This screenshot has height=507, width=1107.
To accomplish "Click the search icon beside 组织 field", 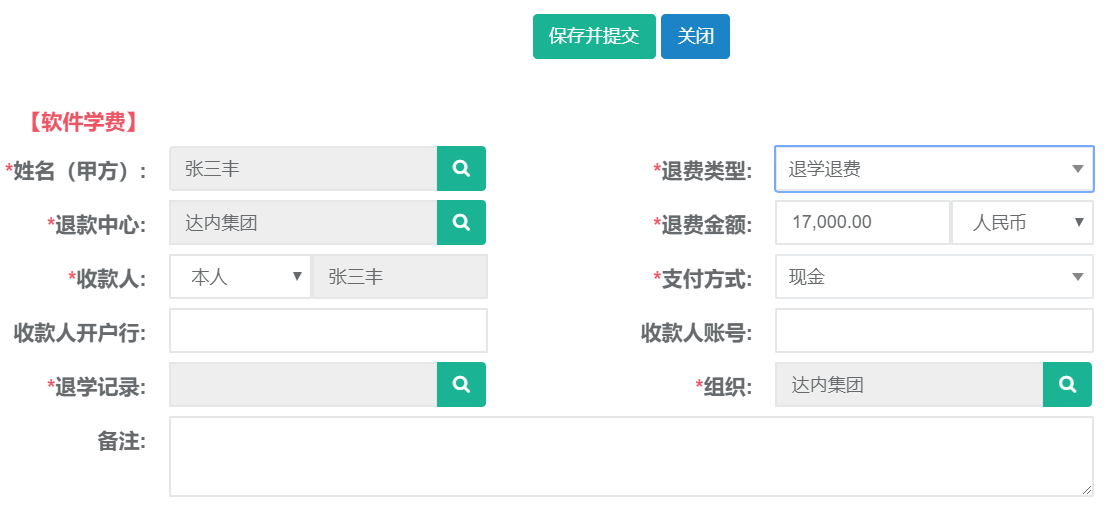I will point(1067,385).
